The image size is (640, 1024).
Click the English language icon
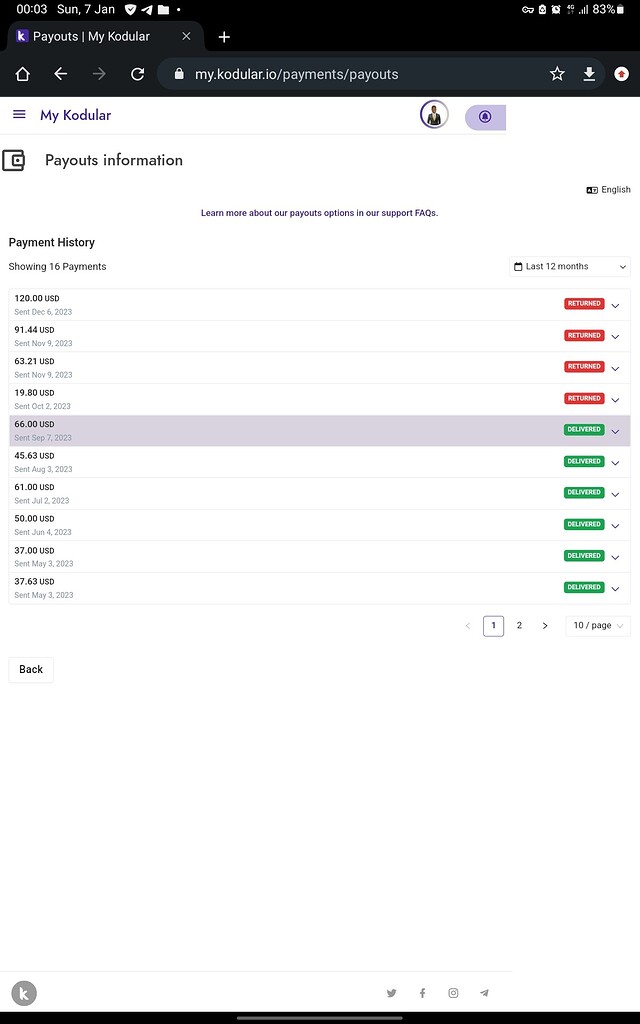(592, 189)
